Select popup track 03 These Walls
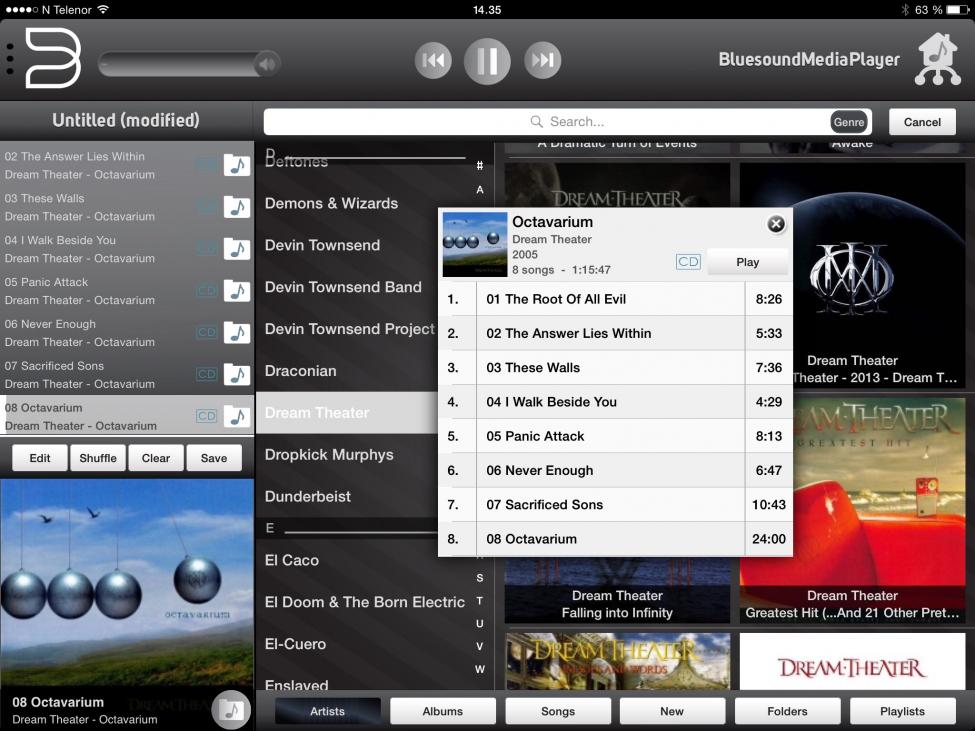This screenshot has height=731, width=975. [616, 367]
